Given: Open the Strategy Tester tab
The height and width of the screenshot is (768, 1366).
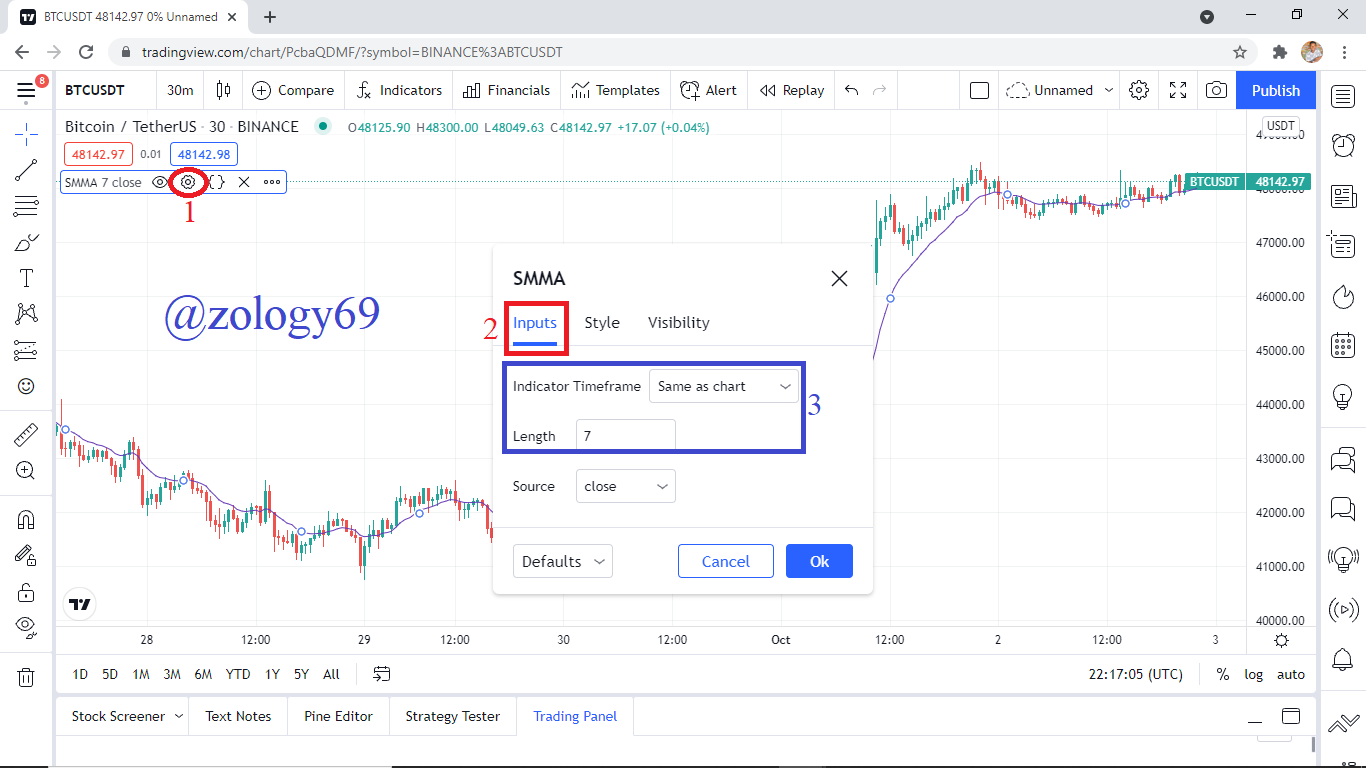Looking at the screenshot, I should pos(453,716).
